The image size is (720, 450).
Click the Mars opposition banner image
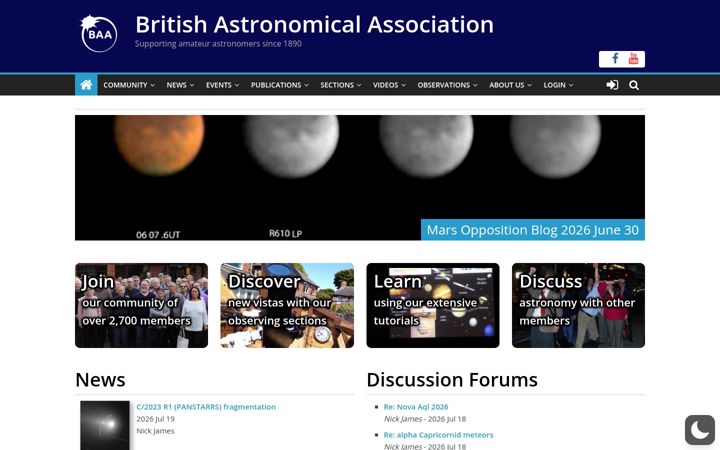pos(360,177)
